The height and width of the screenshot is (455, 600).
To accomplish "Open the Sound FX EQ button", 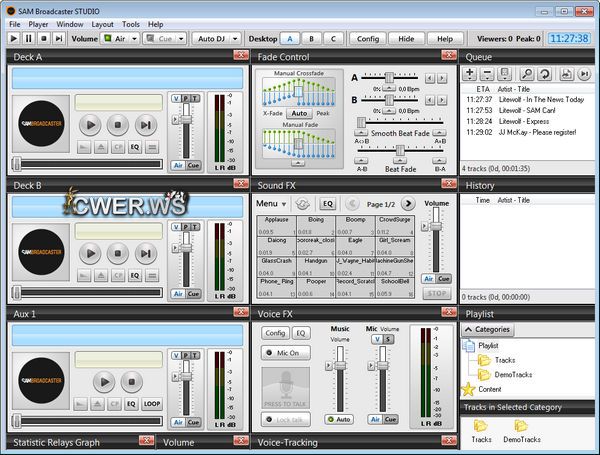I will coord(328,204).
